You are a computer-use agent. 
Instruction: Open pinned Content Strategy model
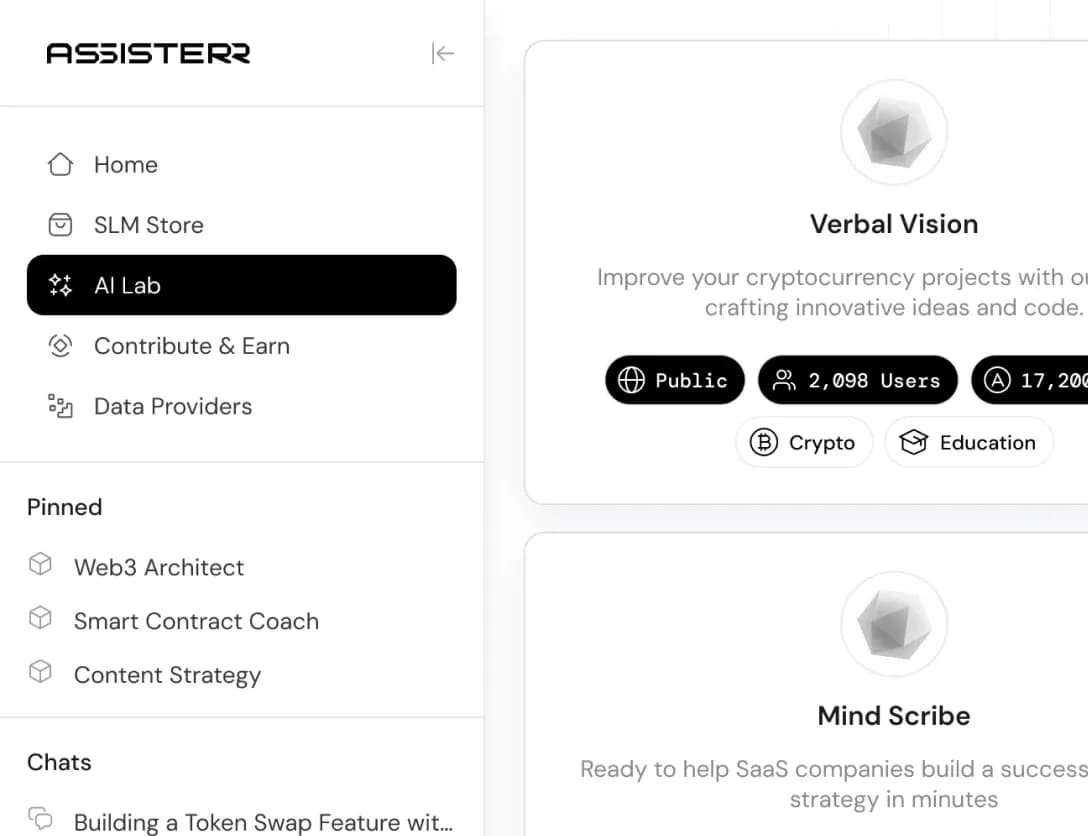pyautogui.click(x=167, y=675)
